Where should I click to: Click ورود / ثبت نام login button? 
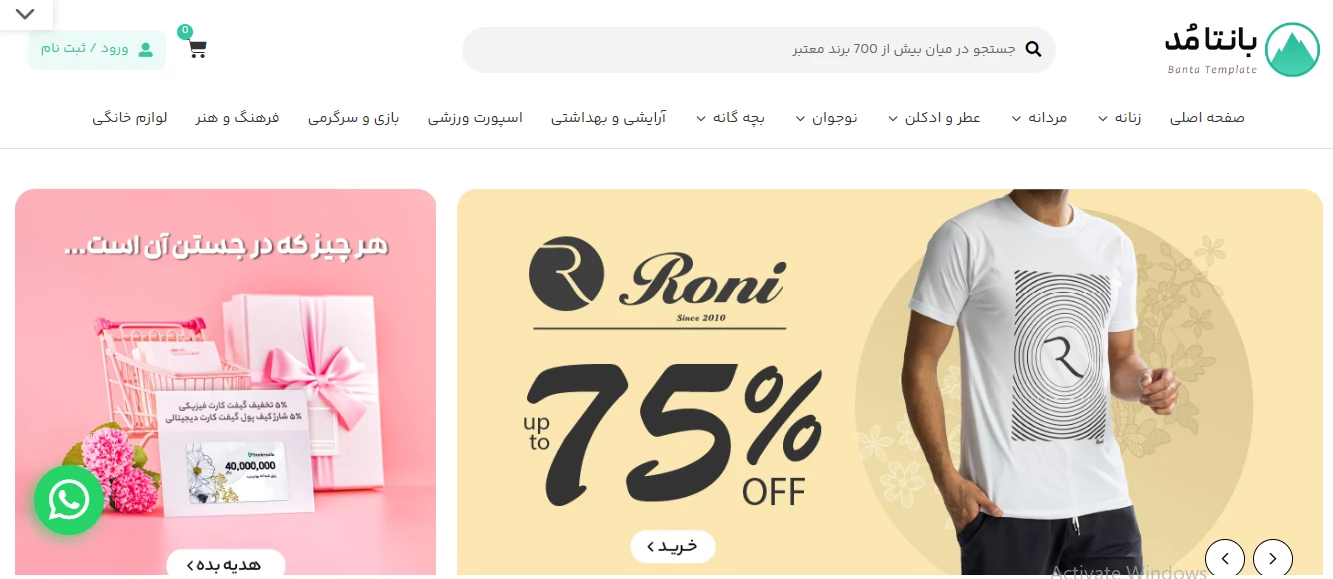click(x=97, y=49)
